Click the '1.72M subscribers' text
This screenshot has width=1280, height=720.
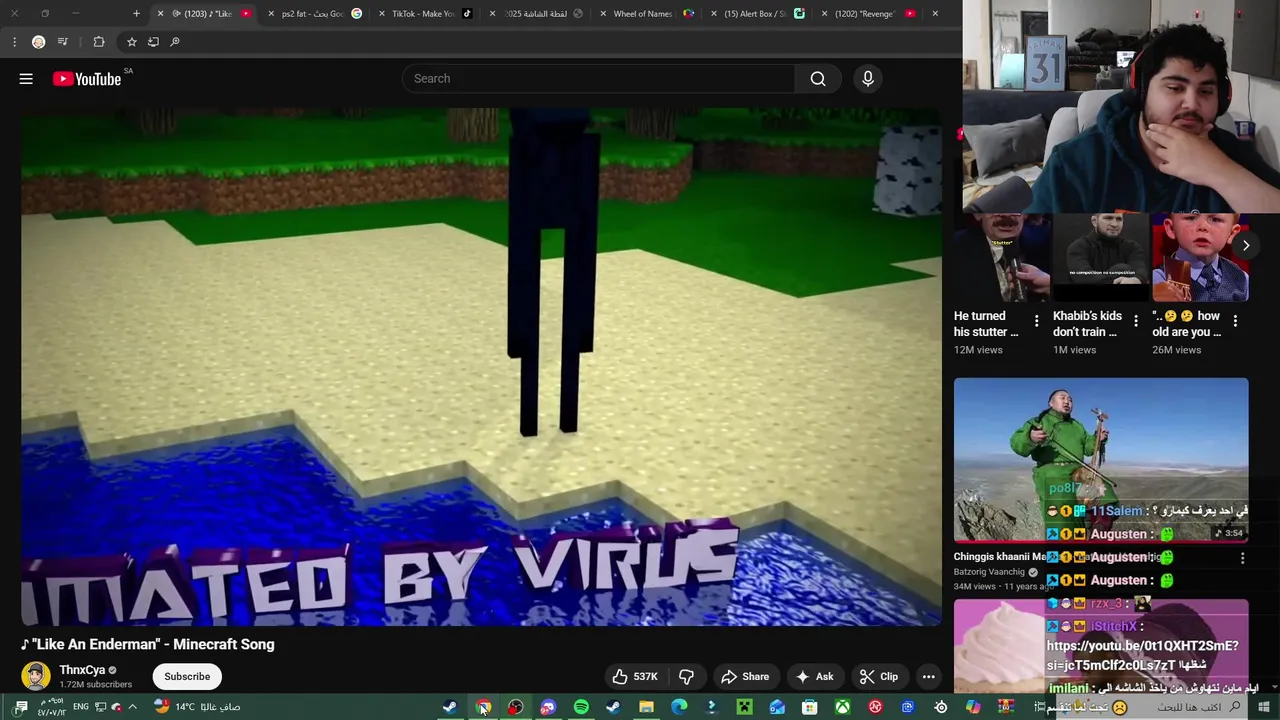96,685
